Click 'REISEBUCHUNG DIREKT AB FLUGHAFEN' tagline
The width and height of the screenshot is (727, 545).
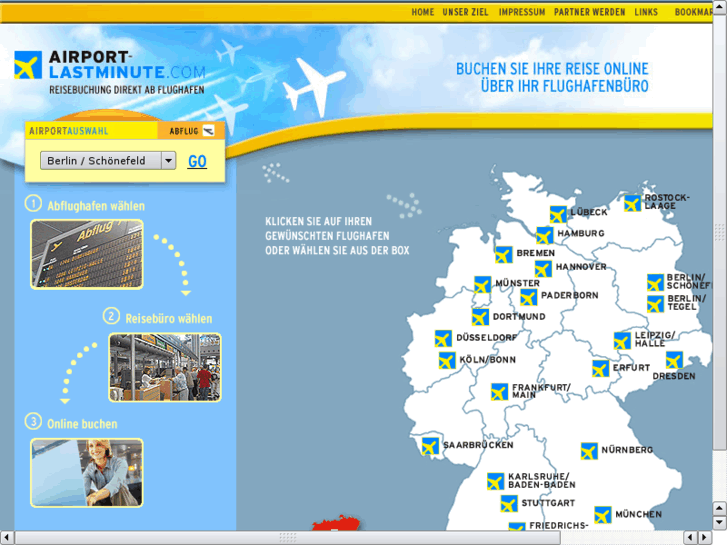coord(127,90)
